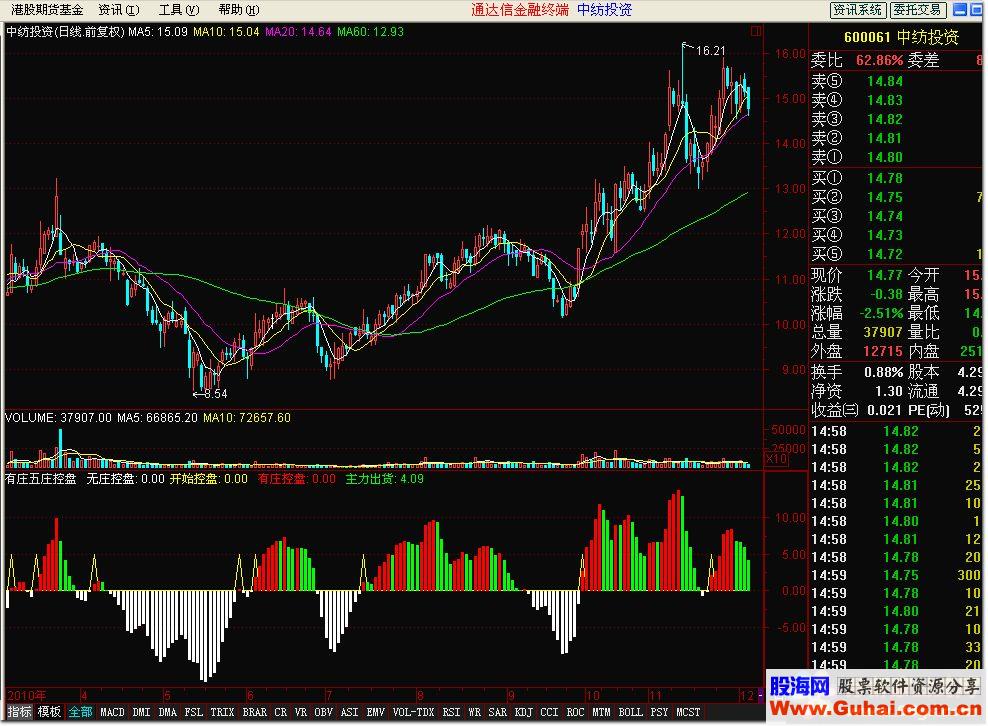Switch to the ROC indicator
Image resolution: width=988 pixels, height=726 pixels.
click(x=575, y=712)
